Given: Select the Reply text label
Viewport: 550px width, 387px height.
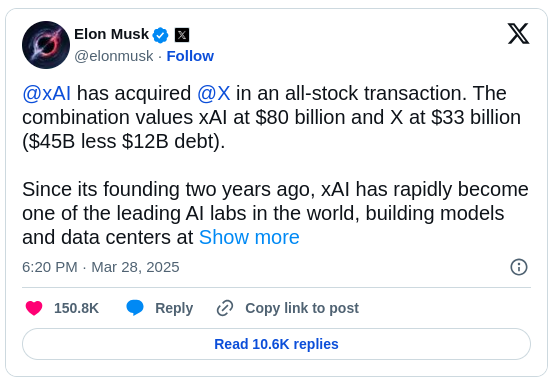Looking at the screenshot, I should (174, 308).
